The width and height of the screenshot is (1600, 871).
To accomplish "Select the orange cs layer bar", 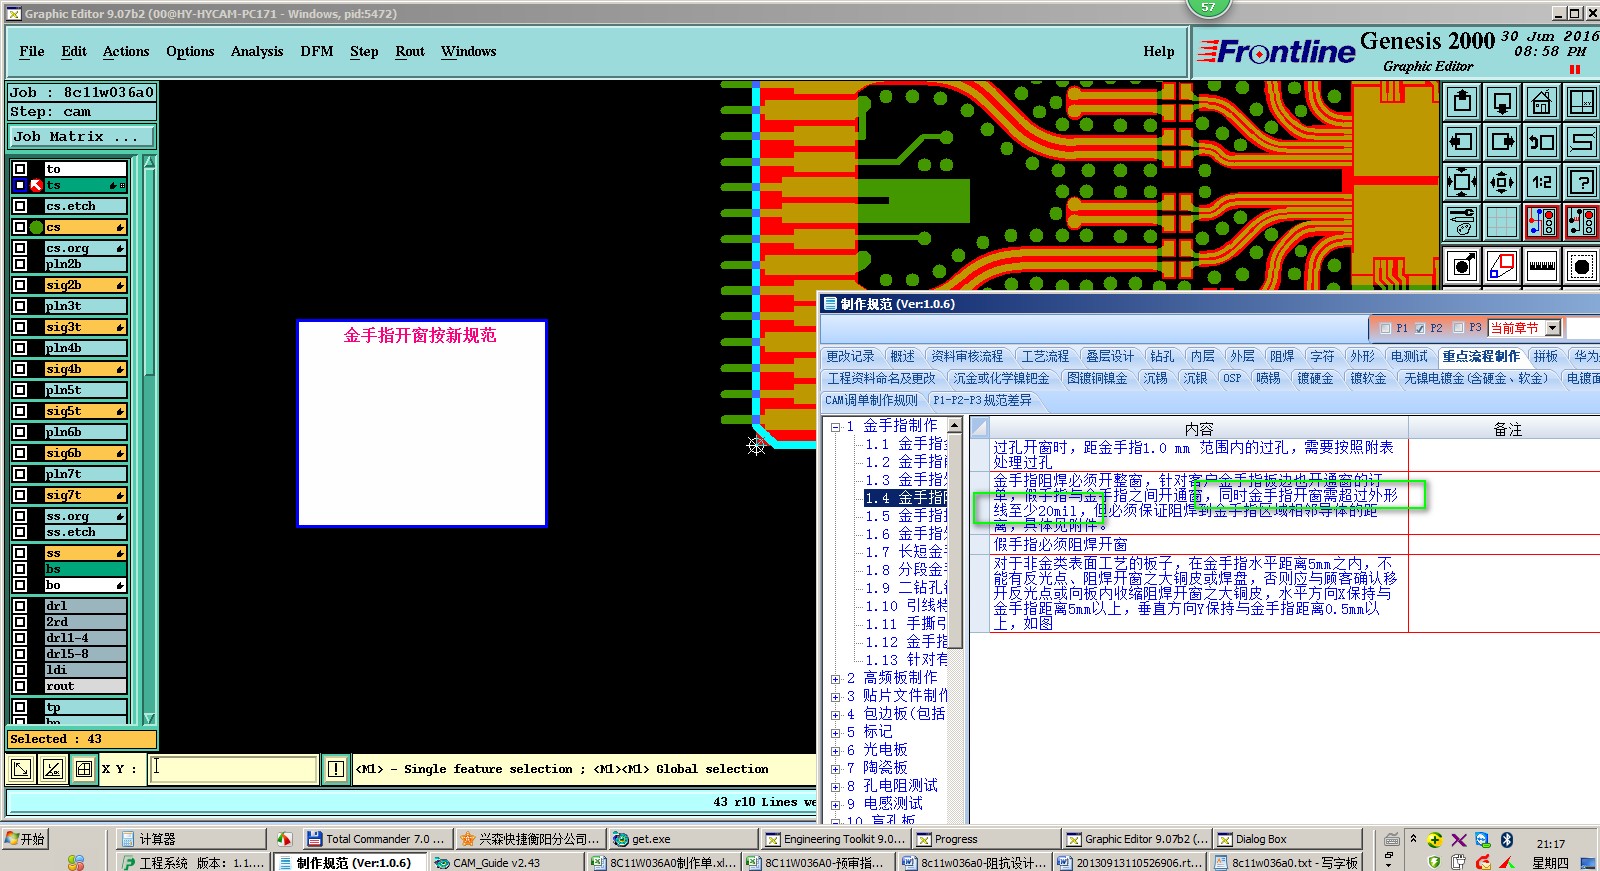I will click(x=85, y=228).
